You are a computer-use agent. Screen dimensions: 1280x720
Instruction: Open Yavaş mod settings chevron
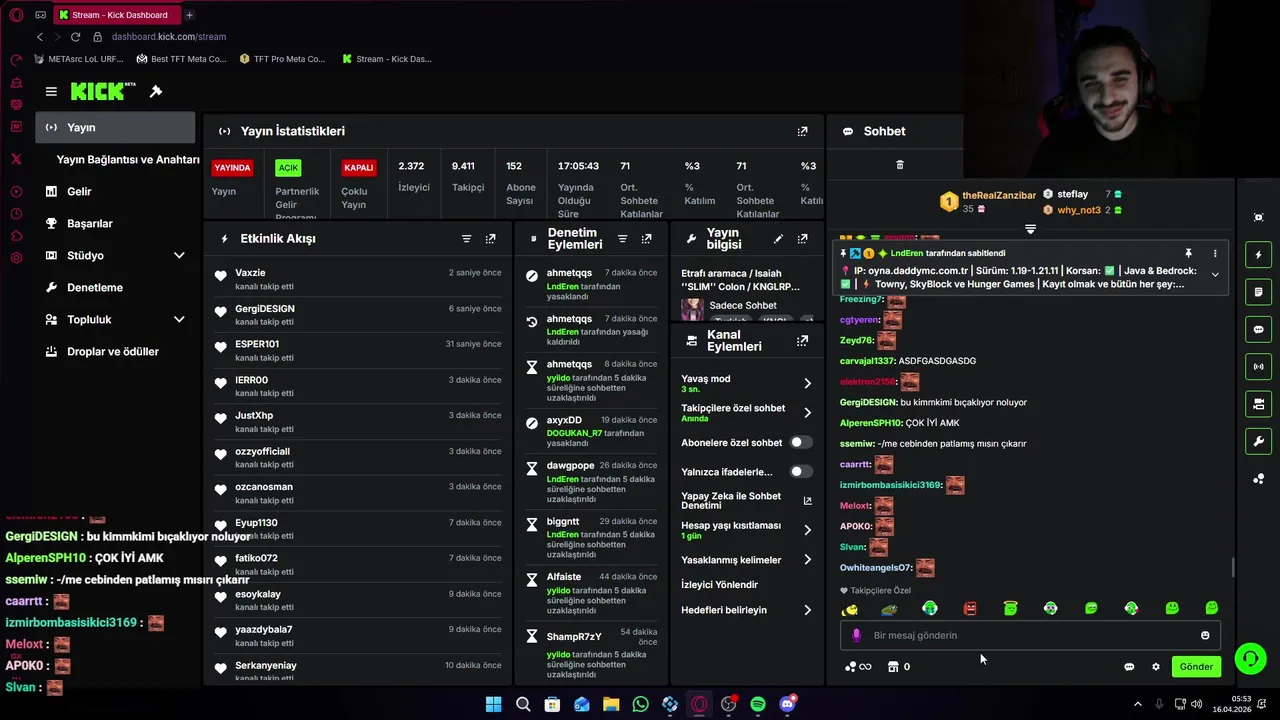click(807, 383)
